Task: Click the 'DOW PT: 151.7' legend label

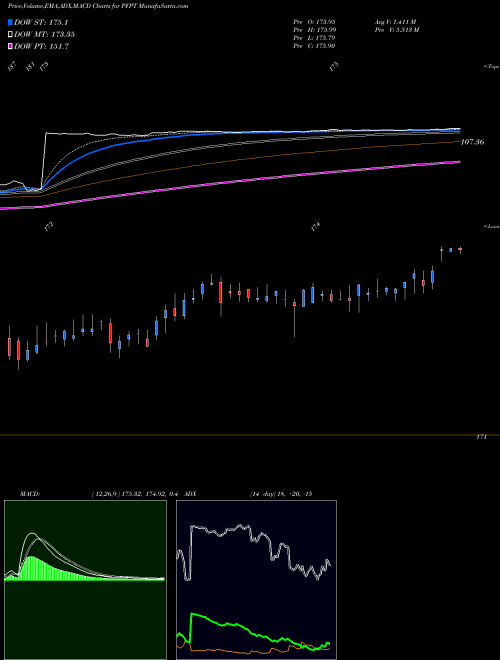Action: coord(41,46)
